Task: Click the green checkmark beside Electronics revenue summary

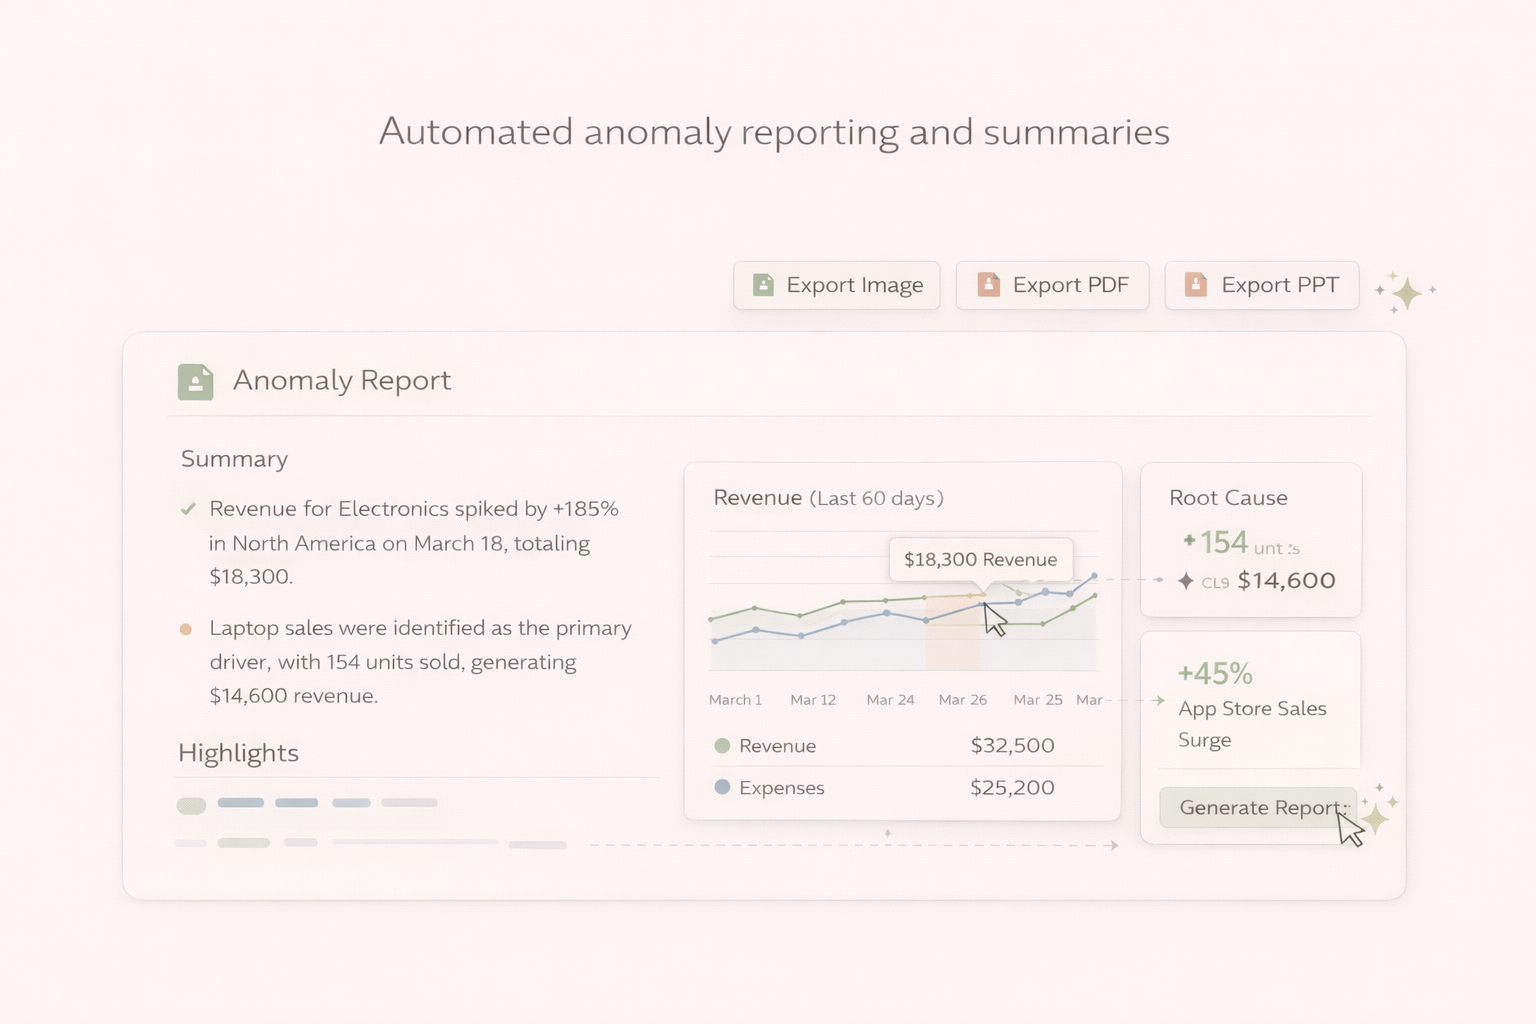Action: click(188, 509)
